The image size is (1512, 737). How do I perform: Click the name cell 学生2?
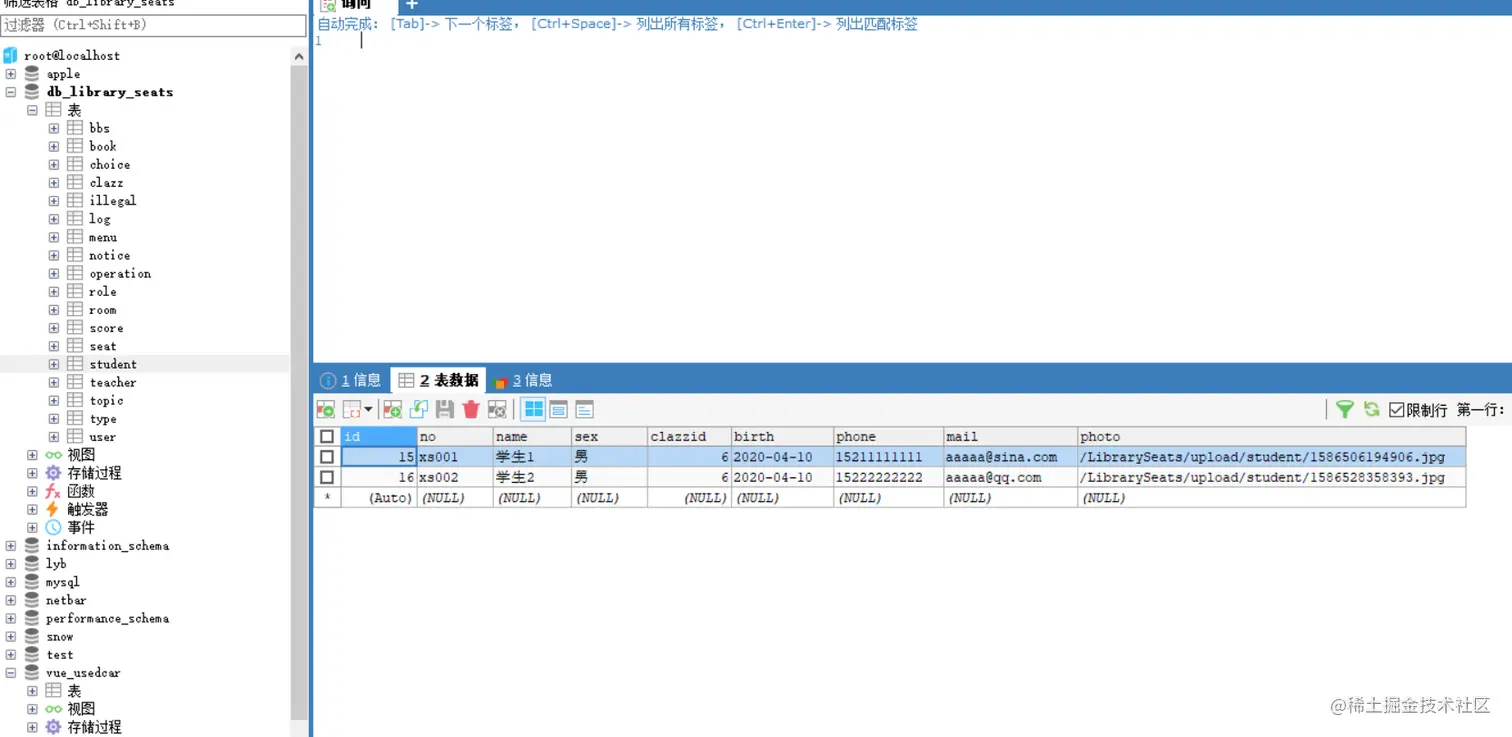click(532, 478)
